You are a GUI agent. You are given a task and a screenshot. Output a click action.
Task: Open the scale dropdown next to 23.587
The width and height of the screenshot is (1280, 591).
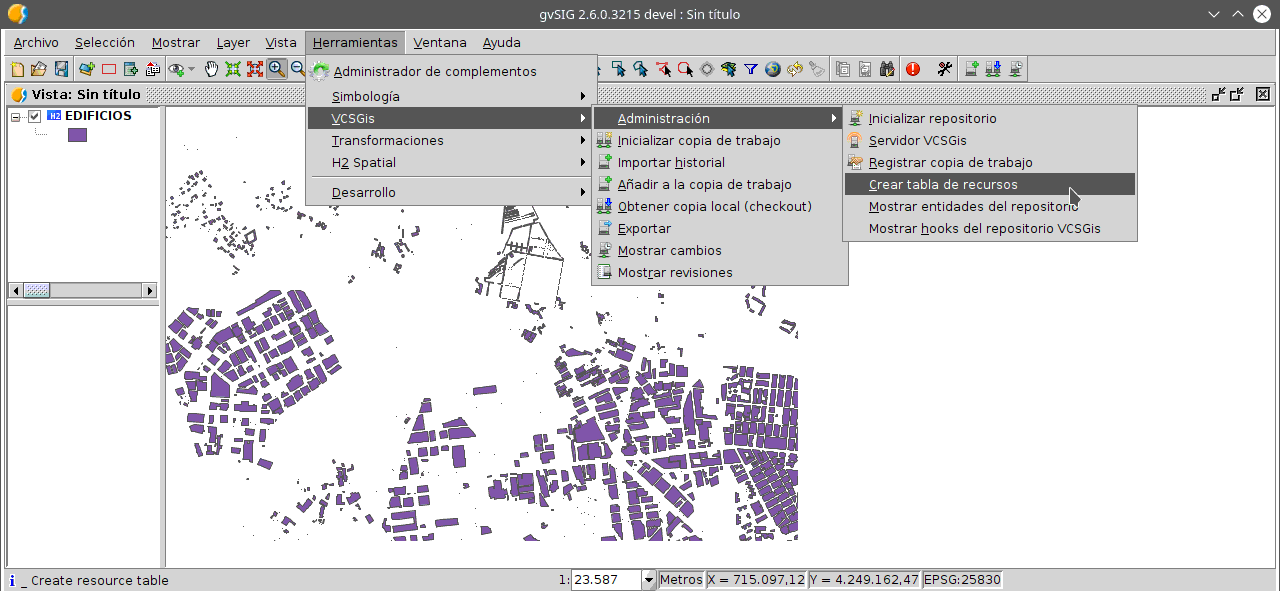coord(648,580)
